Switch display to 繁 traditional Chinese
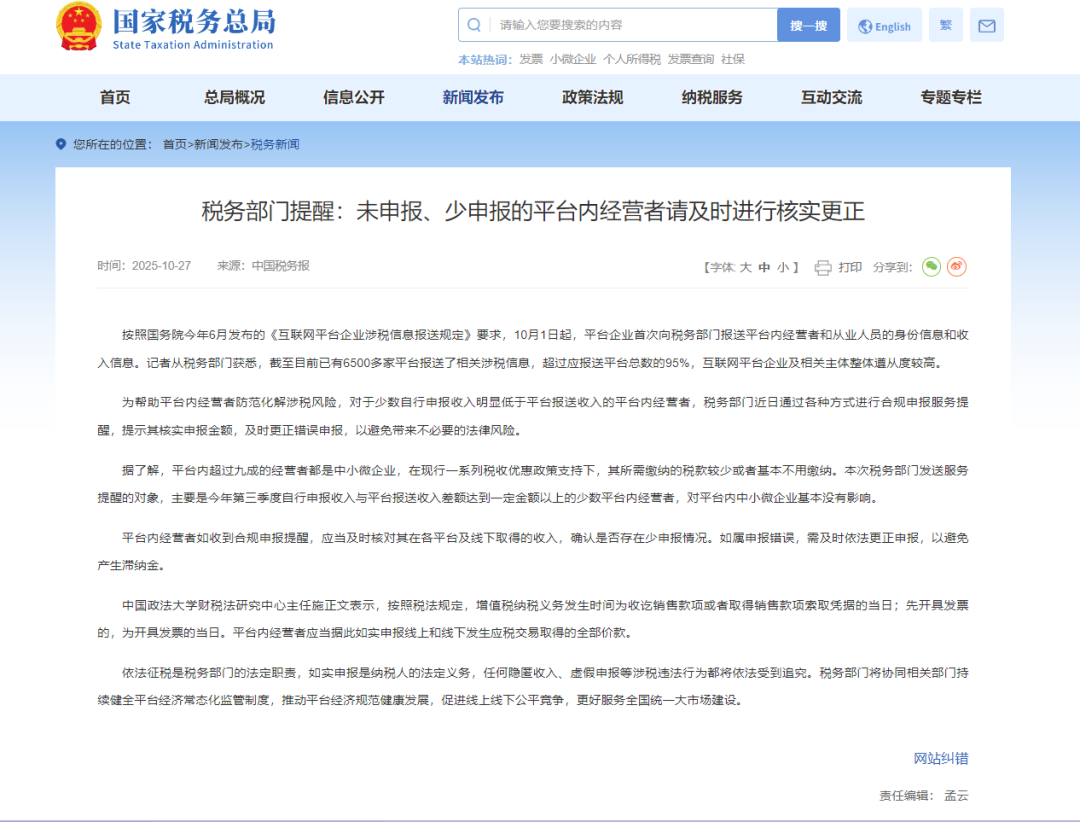1080x822 pixels. pos(945,24)
